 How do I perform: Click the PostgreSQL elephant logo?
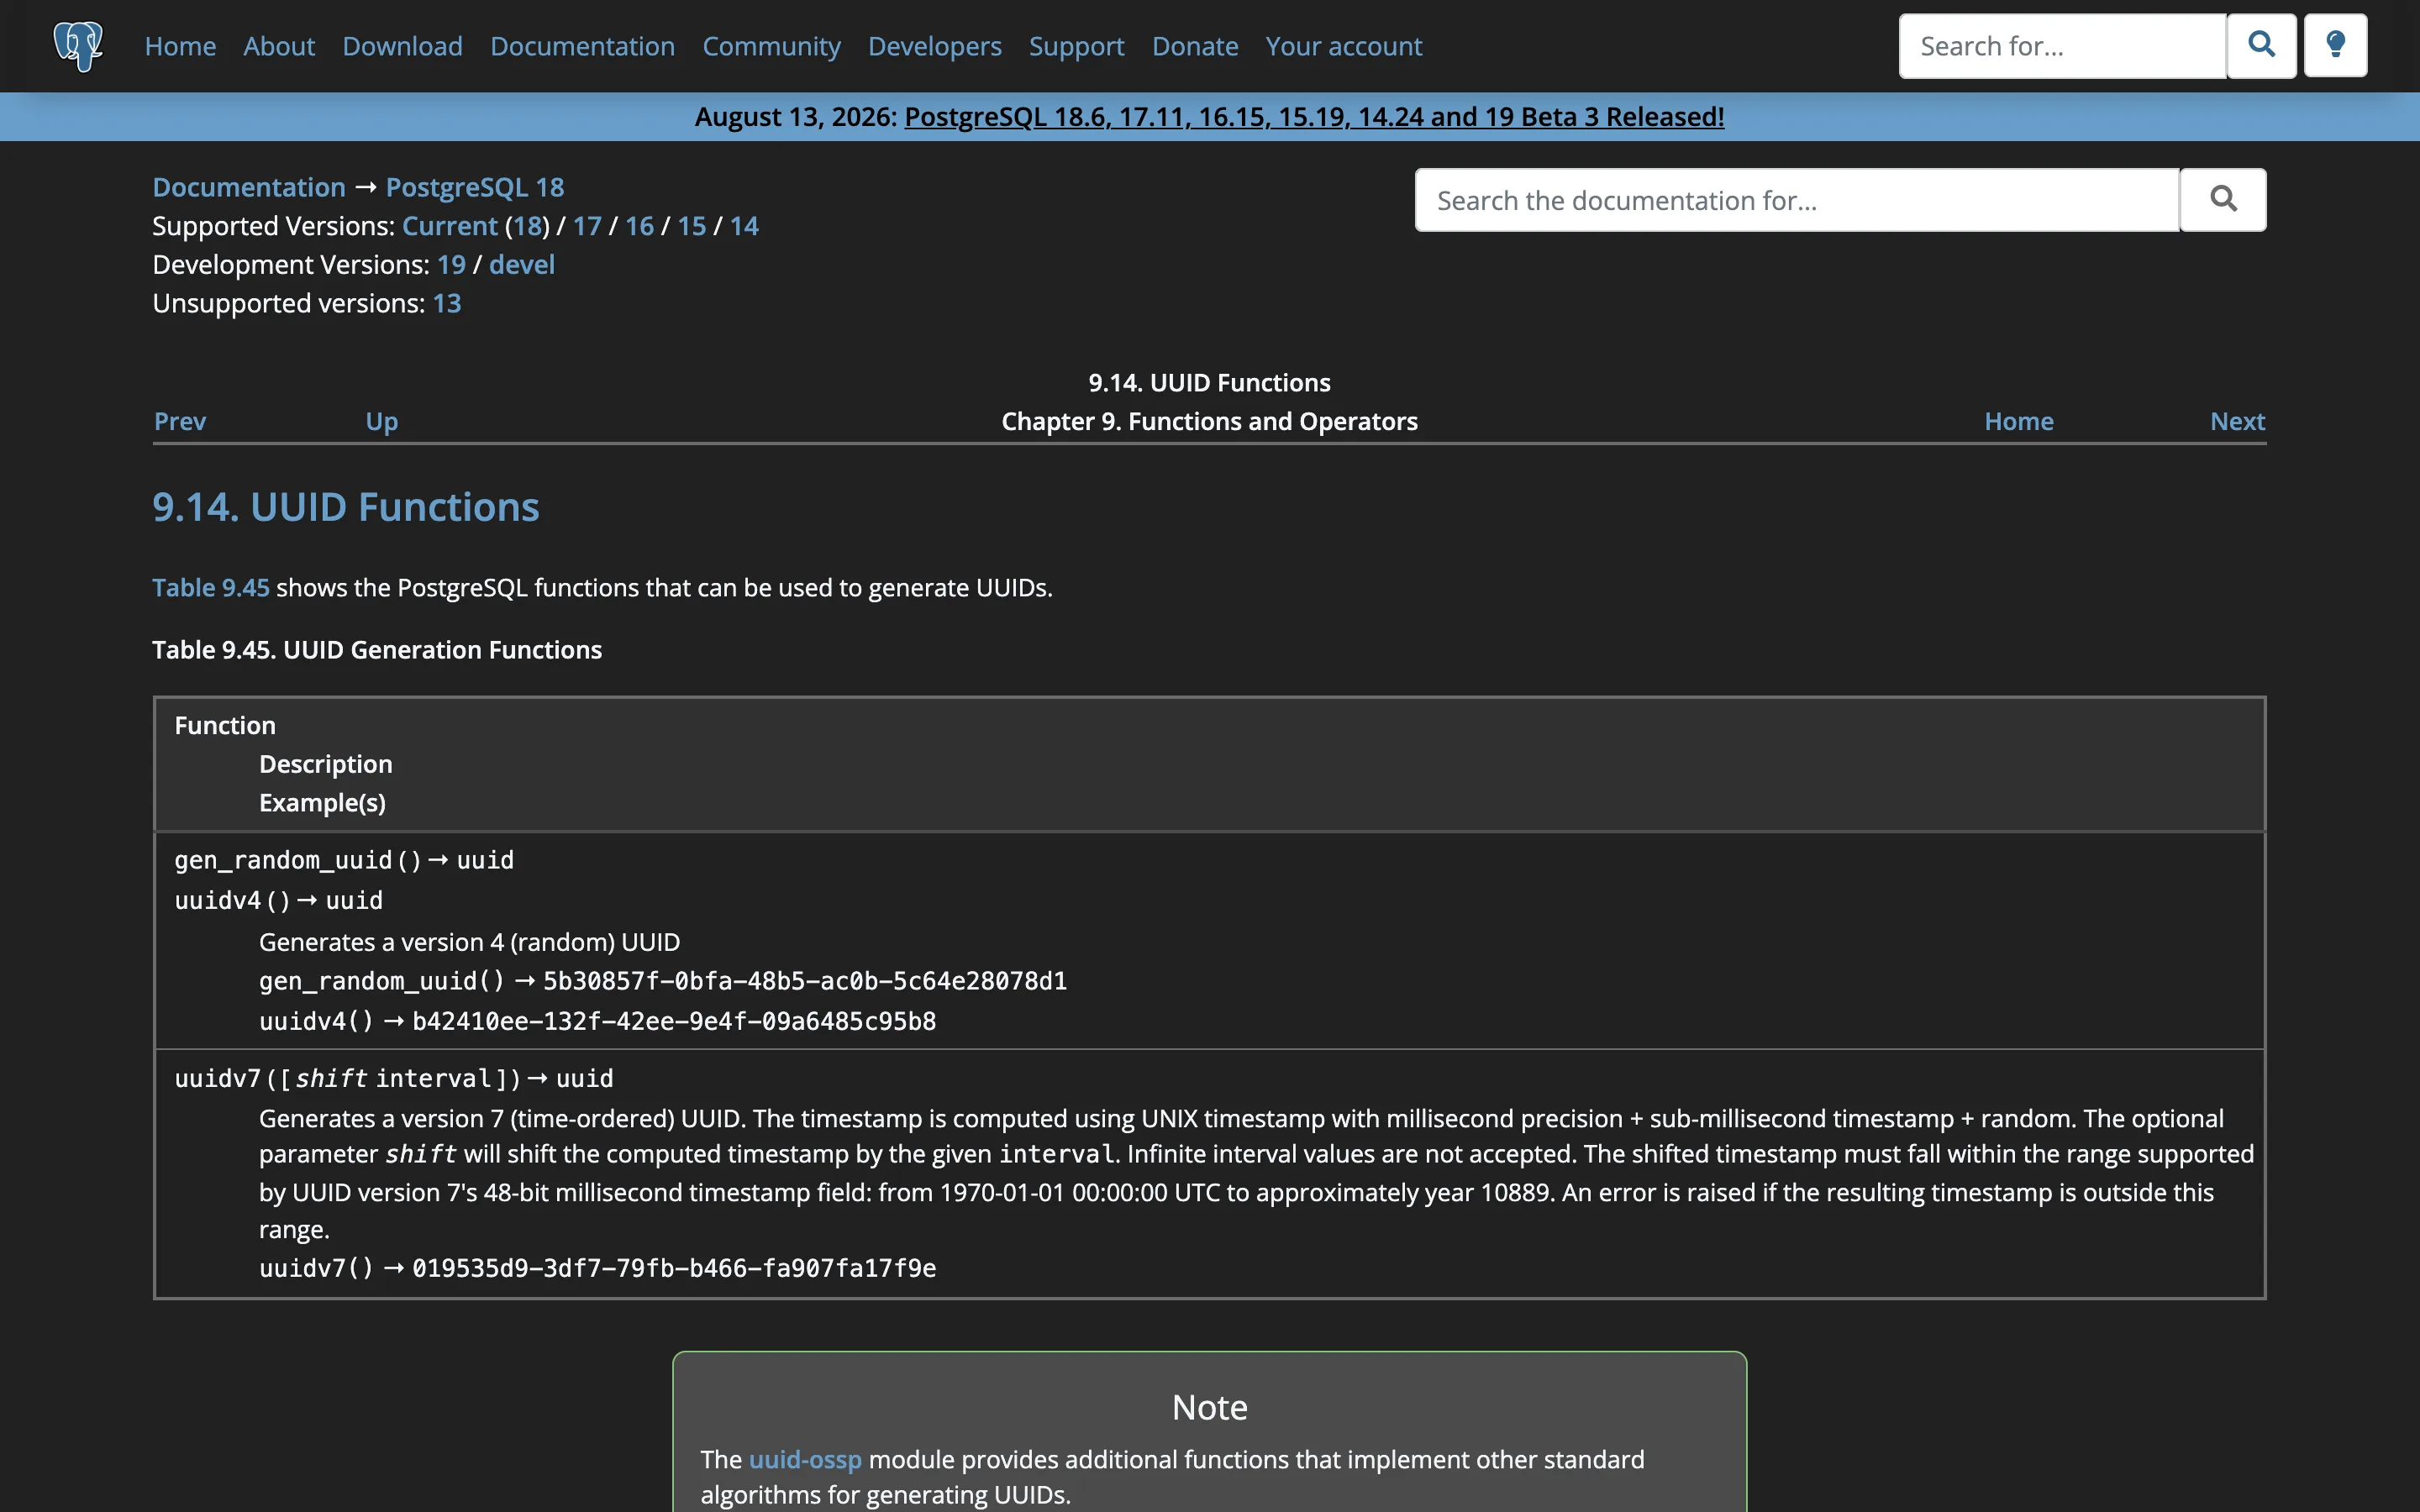78,46
